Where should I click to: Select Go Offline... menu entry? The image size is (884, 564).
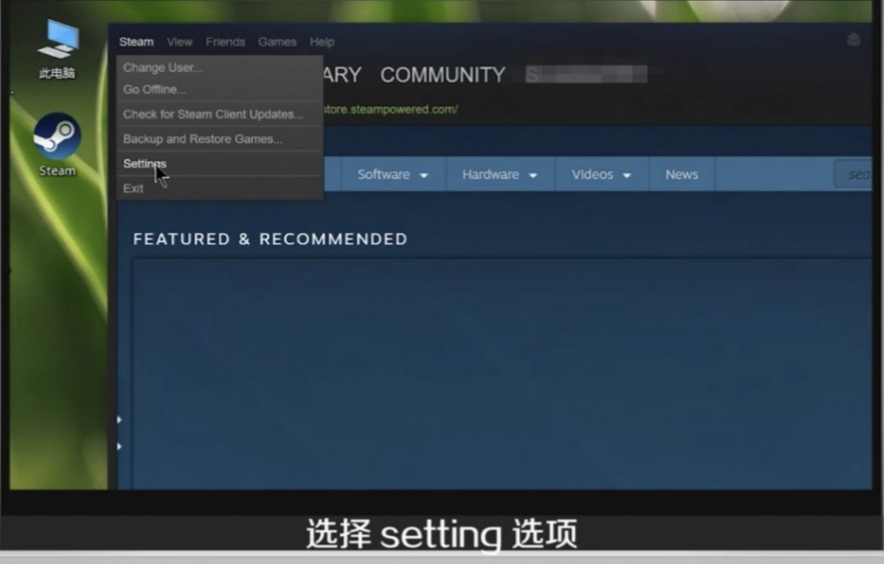click(x=220, y=89)
